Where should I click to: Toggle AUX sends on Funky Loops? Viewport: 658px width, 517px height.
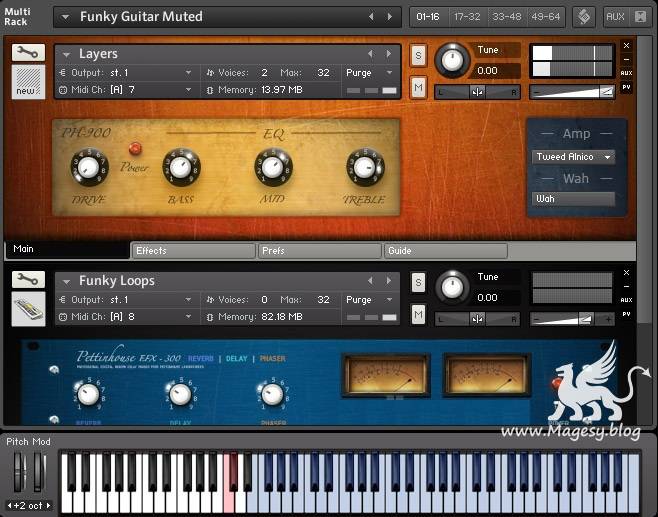[626, 300]
